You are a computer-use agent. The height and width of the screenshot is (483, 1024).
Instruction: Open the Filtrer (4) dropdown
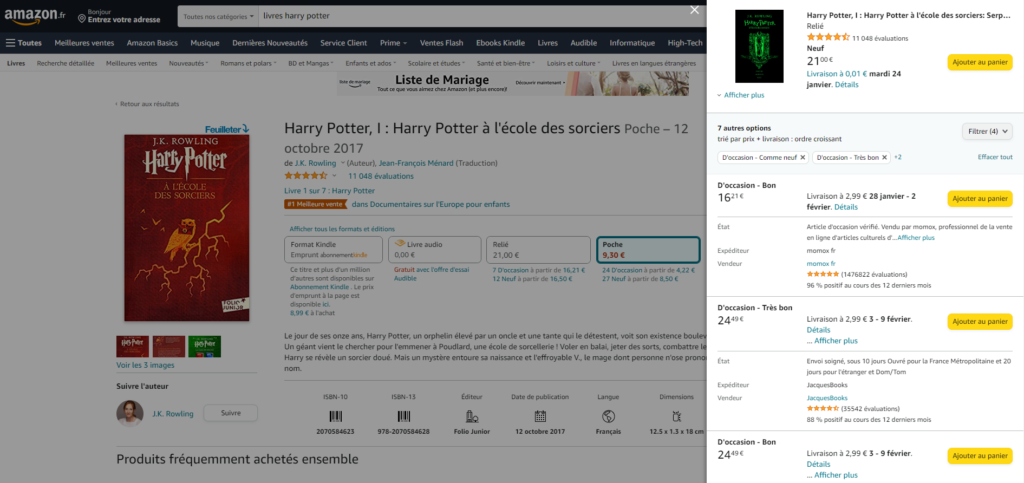987,131
